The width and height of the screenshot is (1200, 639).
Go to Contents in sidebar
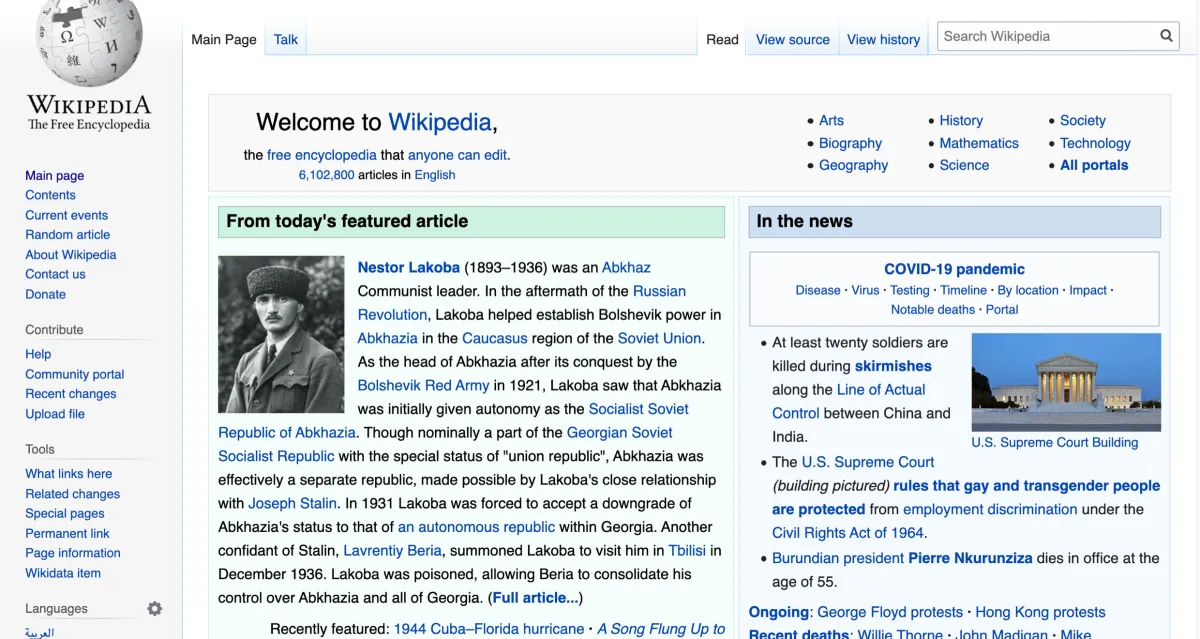(x=50, y=195)
